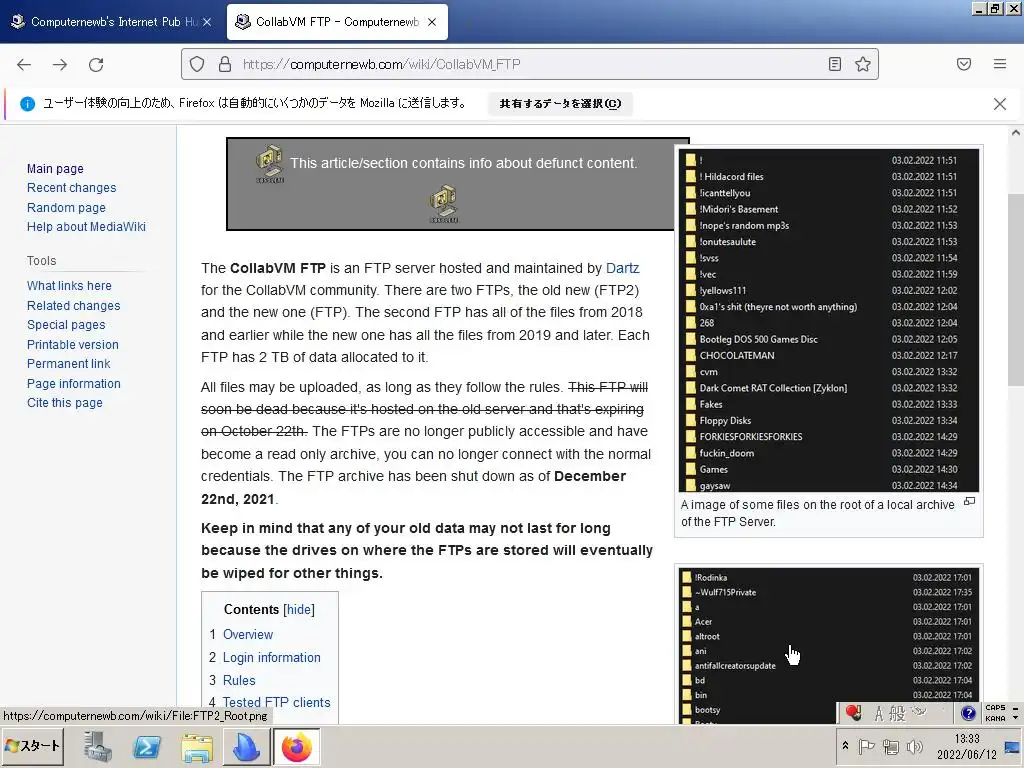Image resolution: width=1024 pixels, height=768 pixels.
Task: Open Page information link
Action: (x=74, y=383)
